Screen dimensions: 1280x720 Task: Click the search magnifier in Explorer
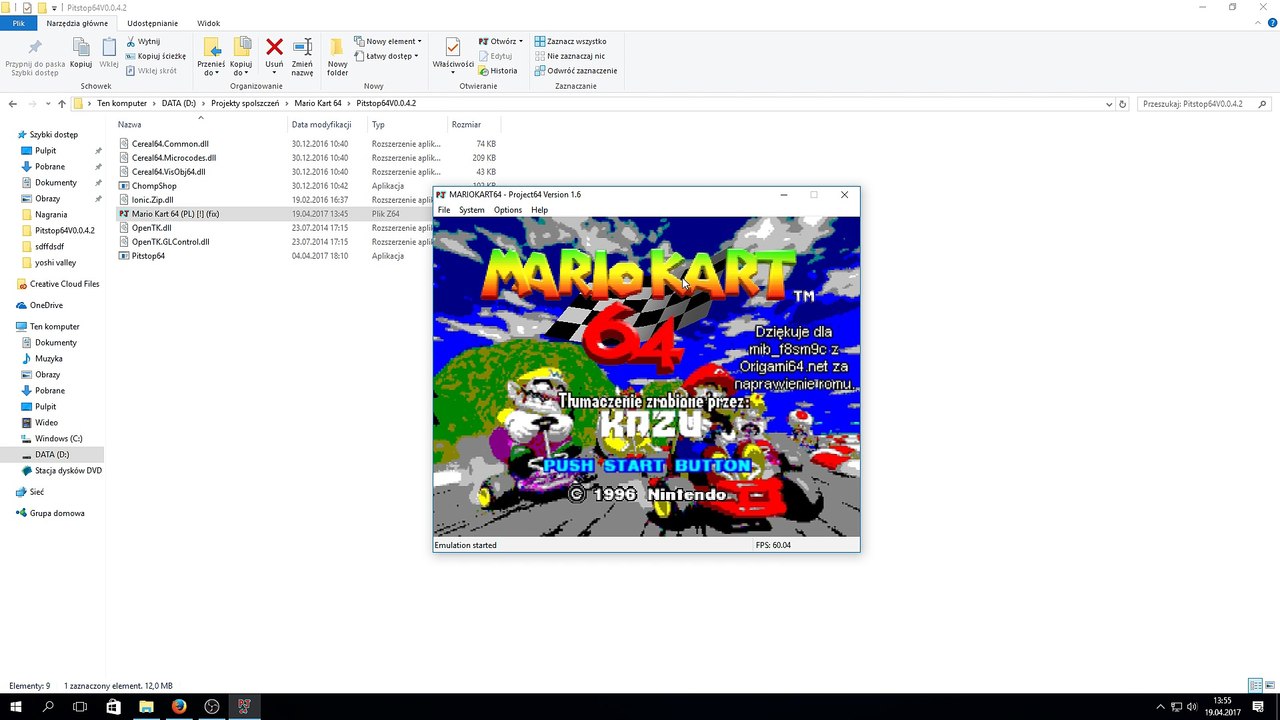[1262, 104]
